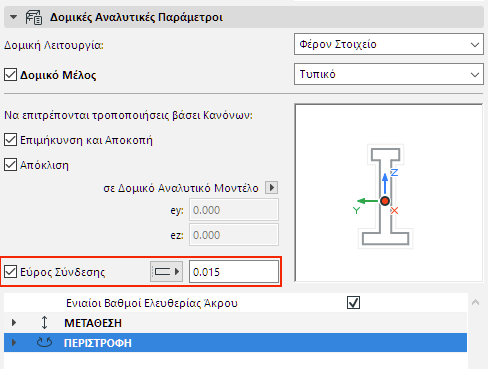
Task: Click the Δομική Λειτουργία label
Action: (x=54, y=45)
